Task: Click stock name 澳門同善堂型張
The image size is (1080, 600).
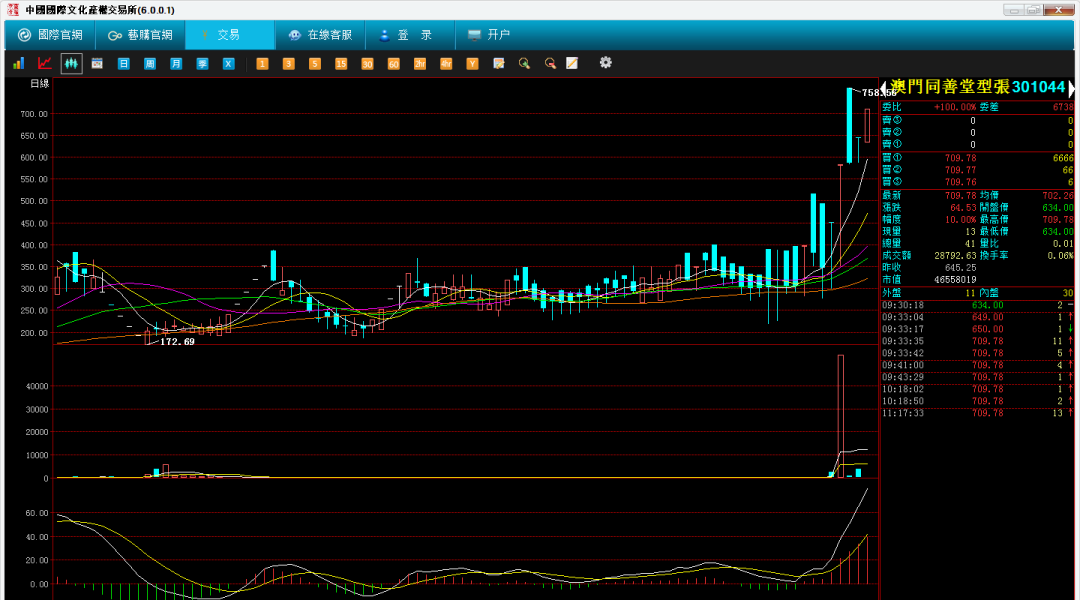Action: [x=950, y=87]
